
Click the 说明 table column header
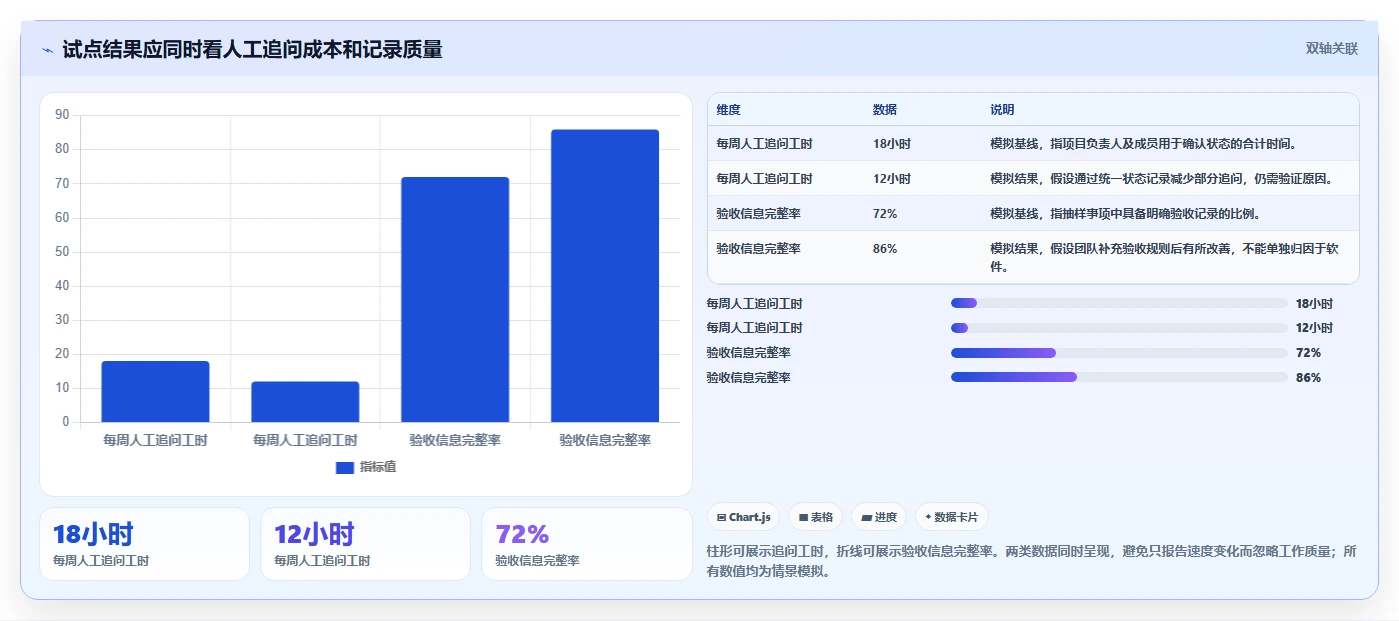click(x=1002, y=110)
